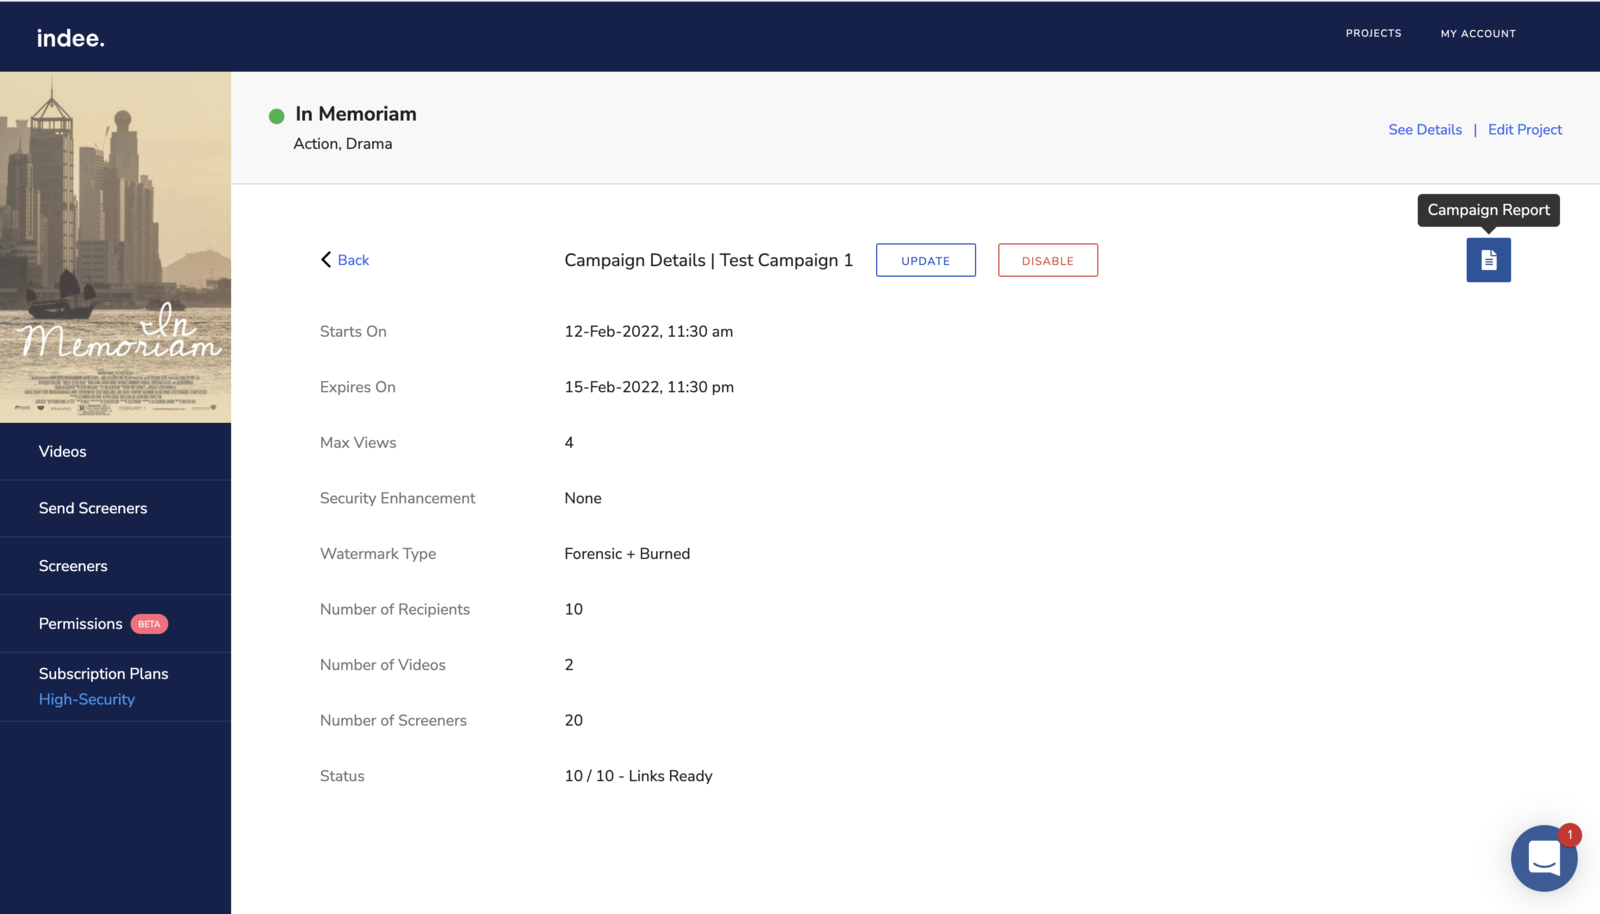Open the Permissions beta section
This screenshot has width=1600, height=914.
[81, 624]
